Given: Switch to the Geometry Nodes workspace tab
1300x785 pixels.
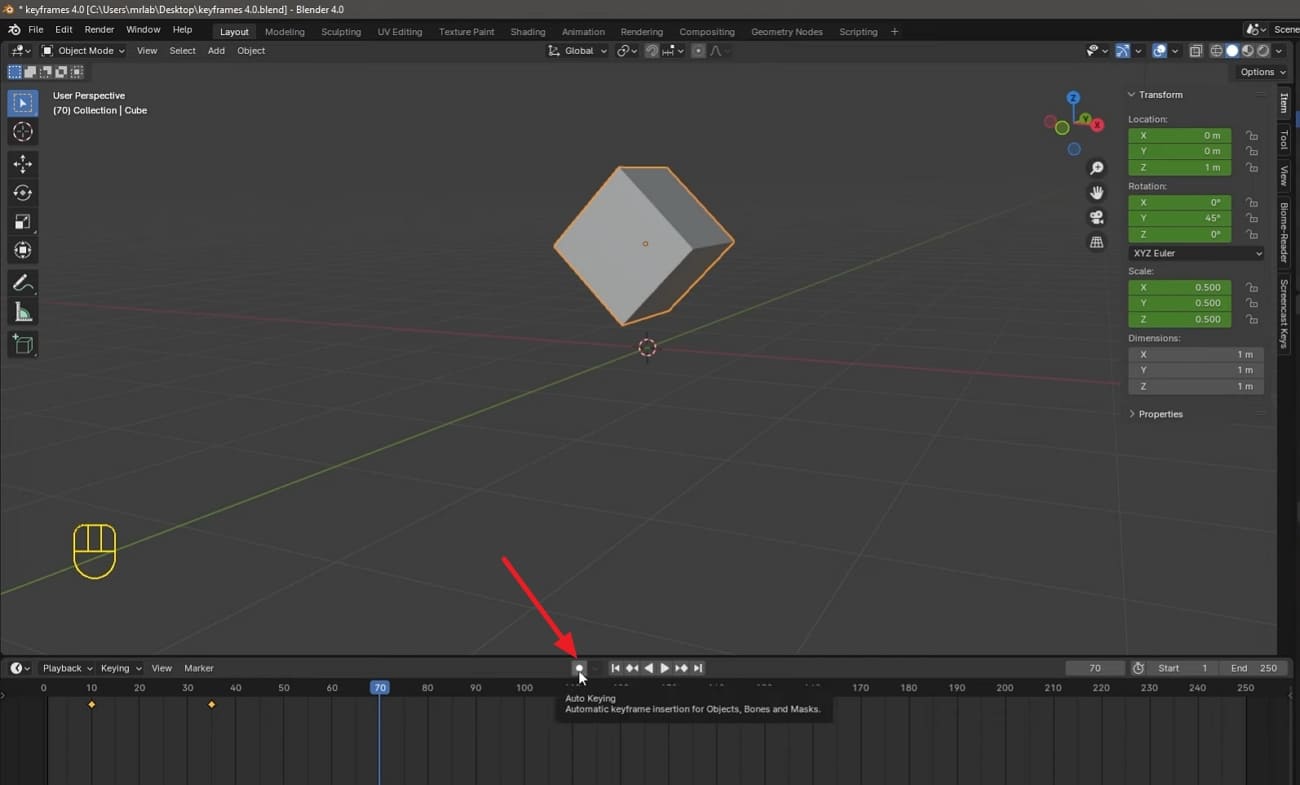Looking at the screenshot, I should (x=787, y=32).
